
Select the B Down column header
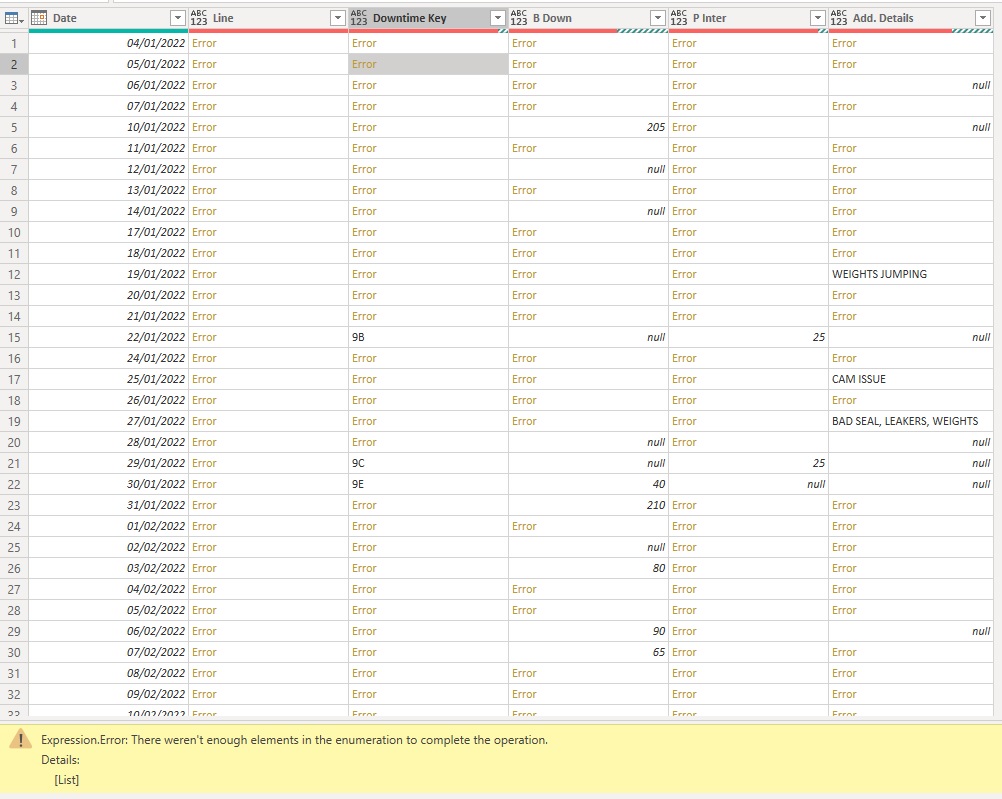pos(588,18)
